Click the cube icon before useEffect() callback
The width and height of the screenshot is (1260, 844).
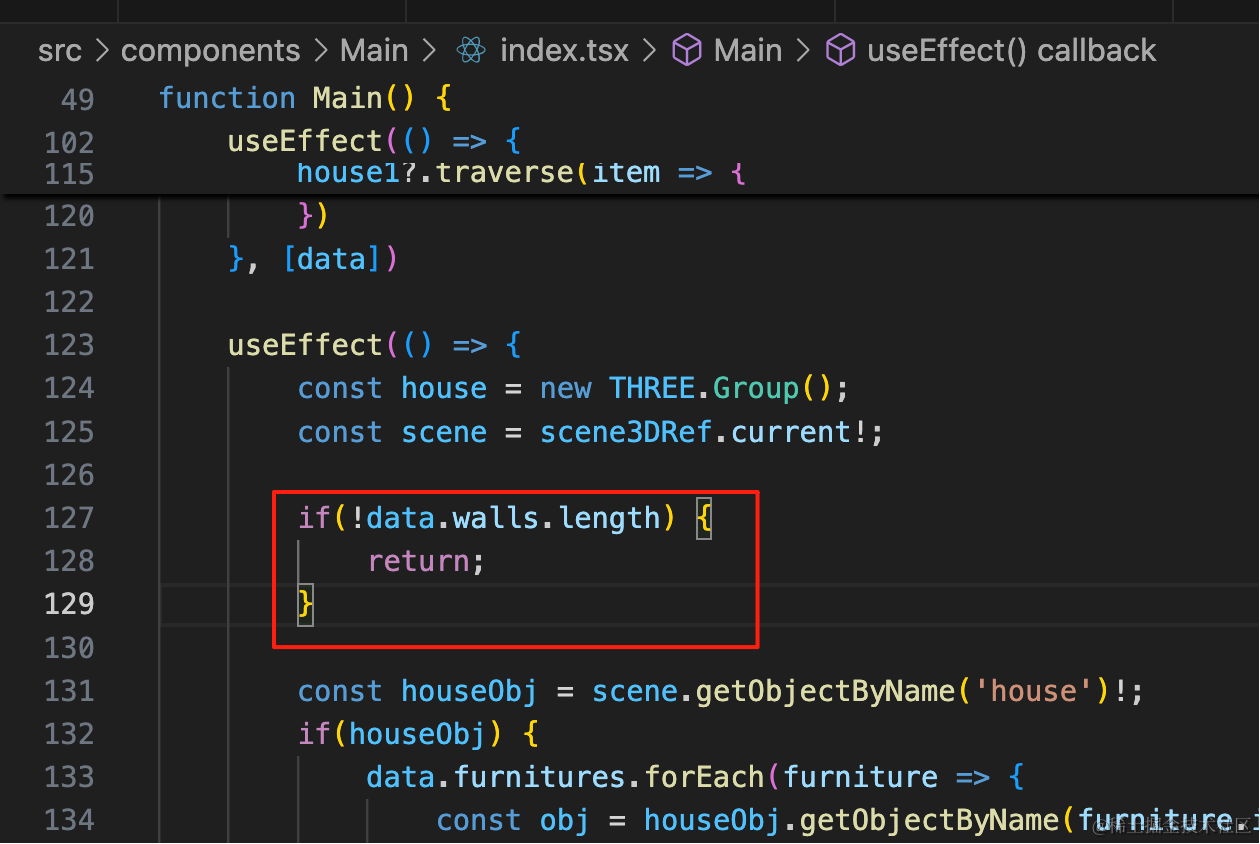[x=842, y=50]
